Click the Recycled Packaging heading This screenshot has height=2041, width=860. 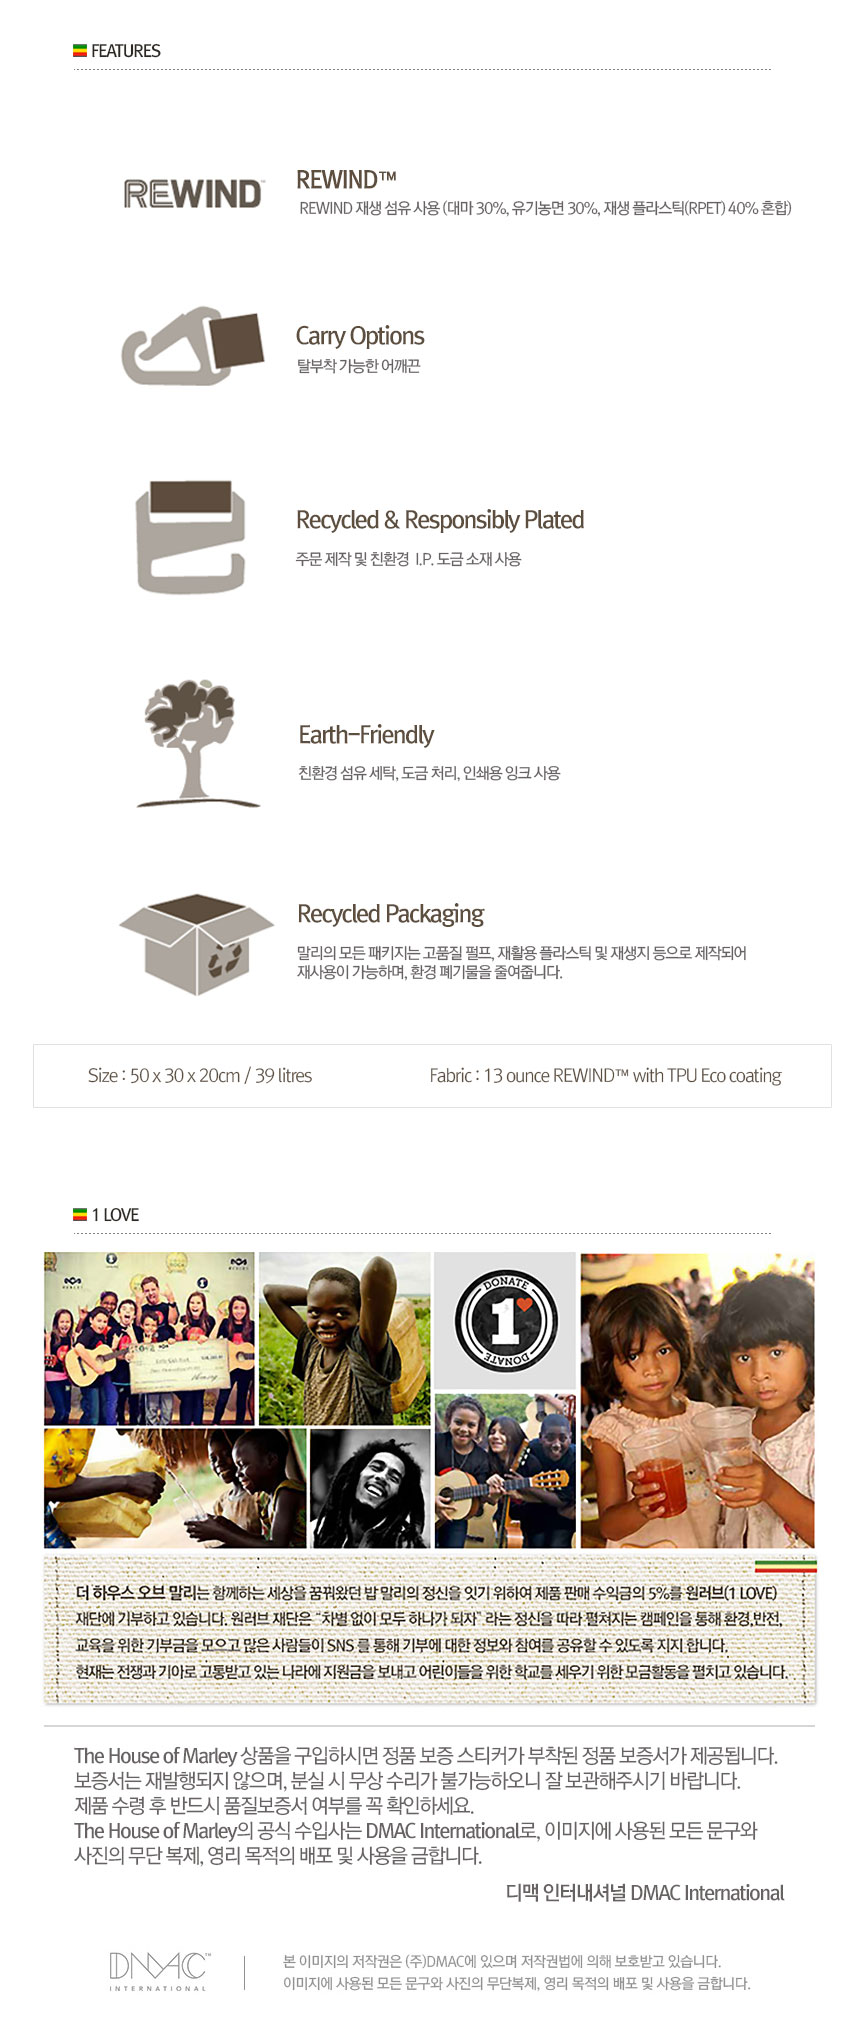[390, 914]
